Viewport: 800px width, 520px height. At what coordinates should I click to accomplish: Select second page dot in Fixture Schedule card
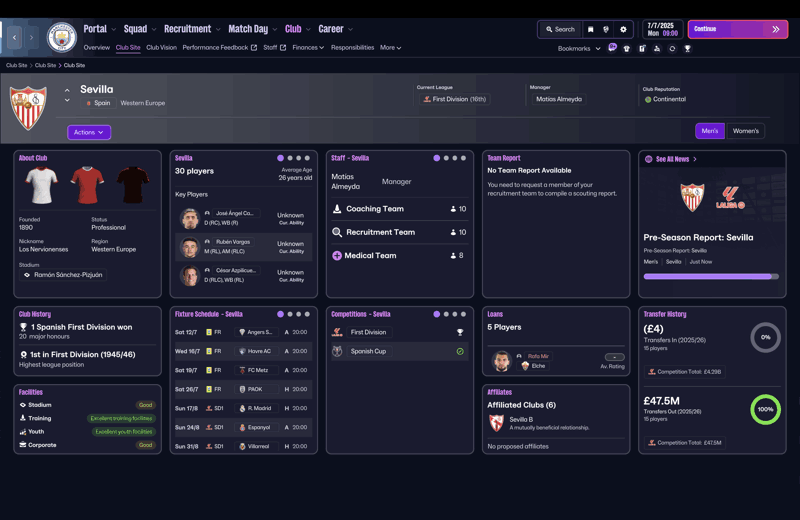[x=290, y=314]
